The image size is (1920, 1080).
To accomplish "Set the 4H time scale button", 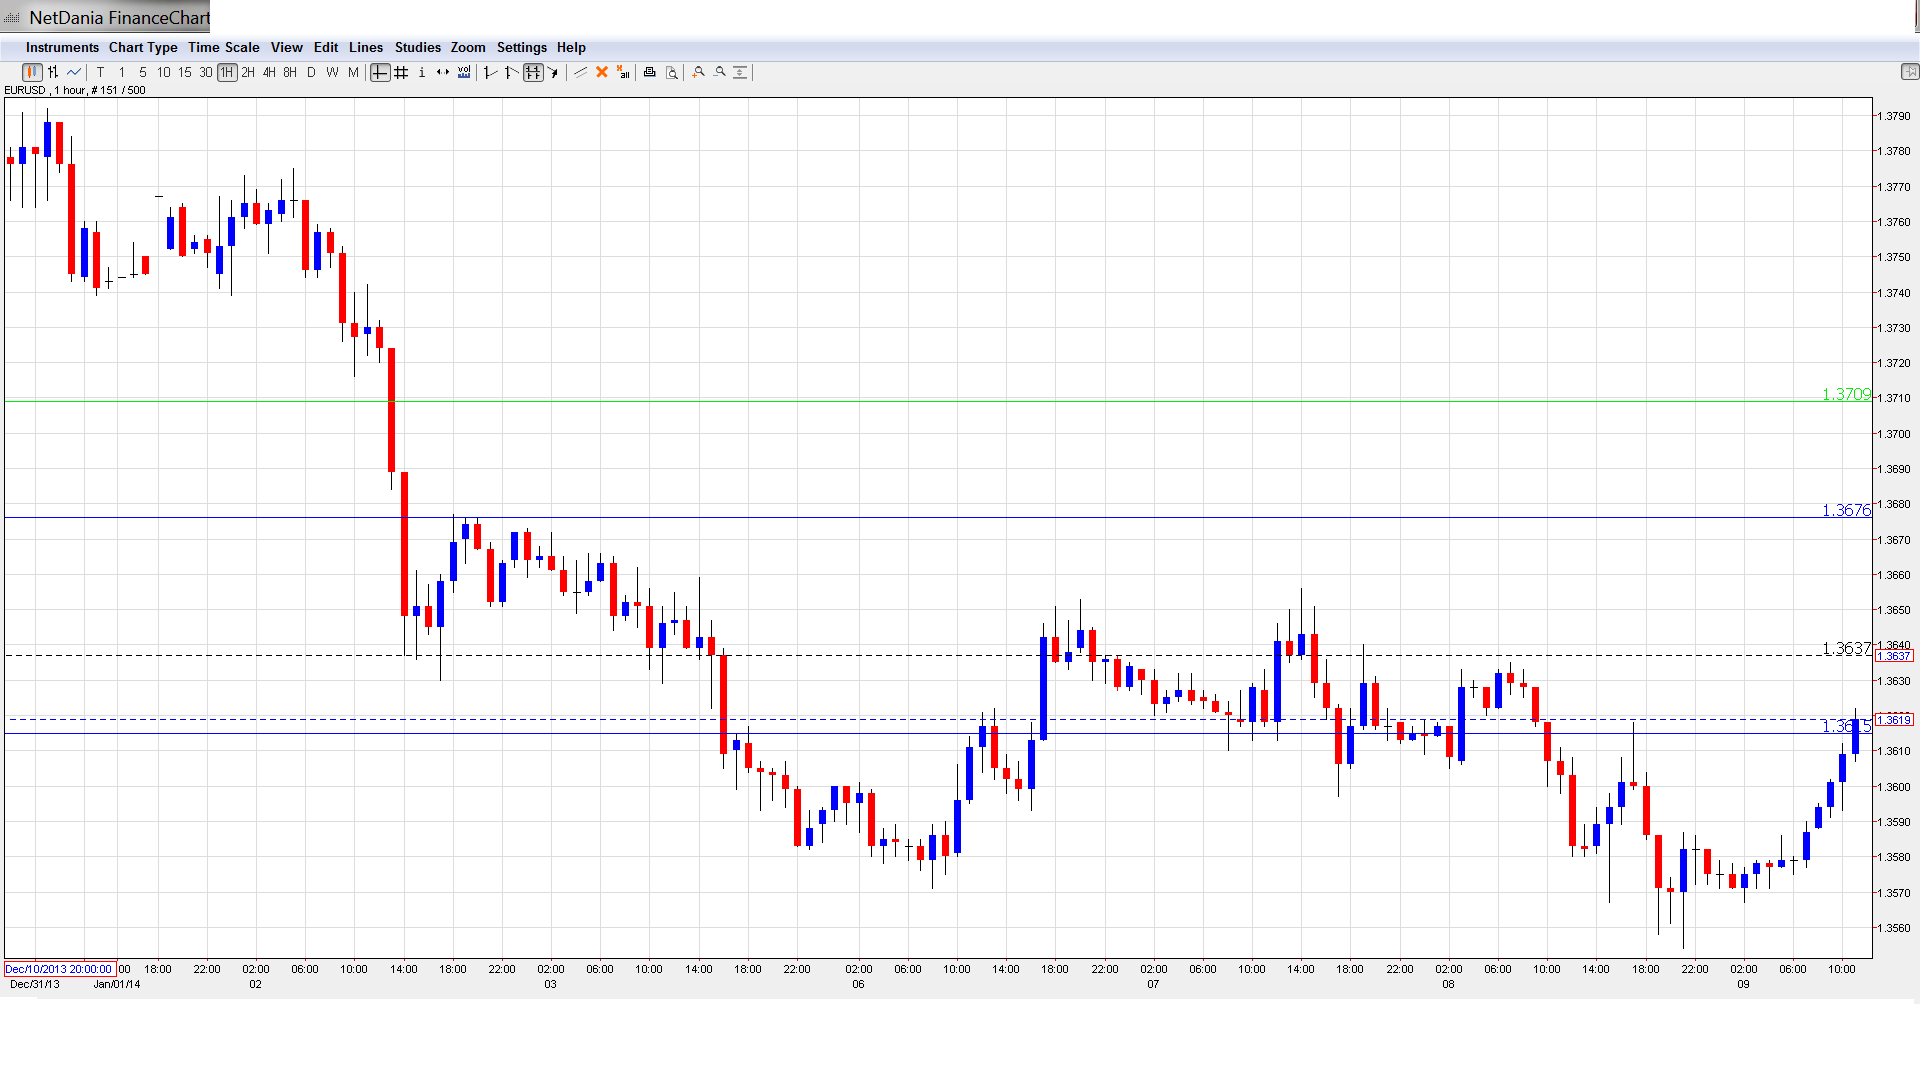I will [x=269, y=72].
